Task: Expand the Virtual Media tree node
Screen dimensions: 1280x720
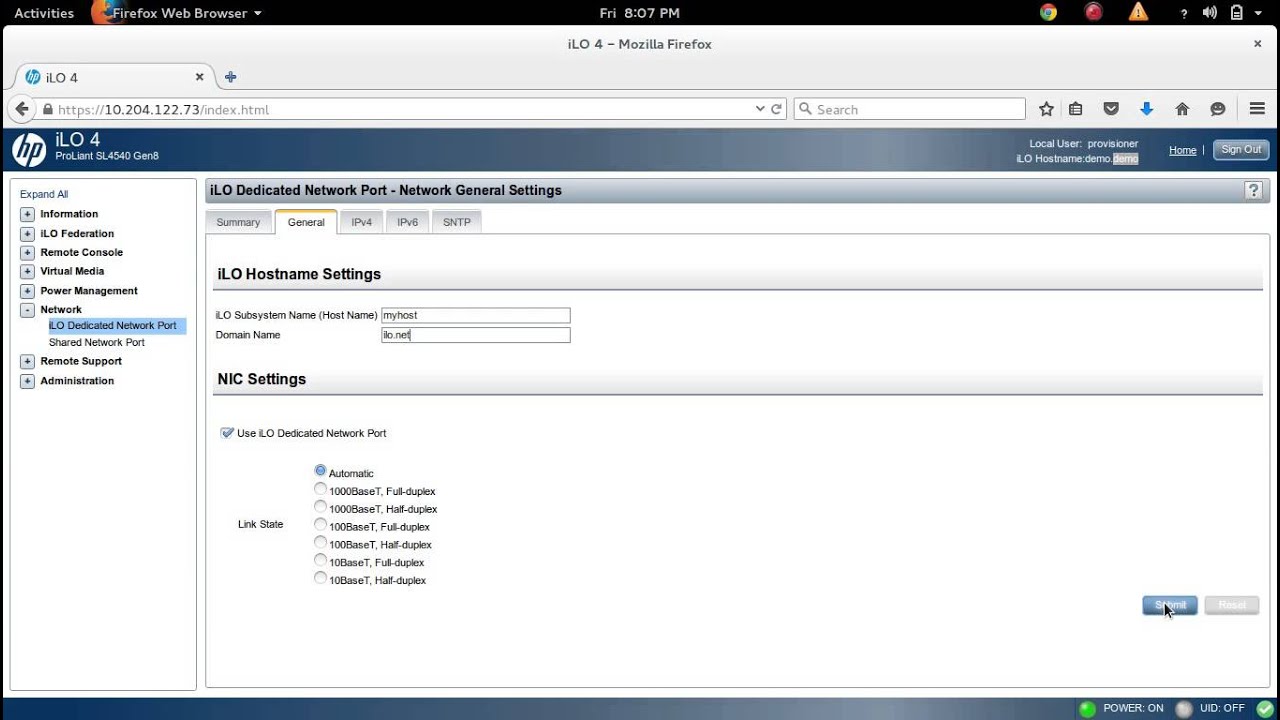Action: (x=27, y=271)
